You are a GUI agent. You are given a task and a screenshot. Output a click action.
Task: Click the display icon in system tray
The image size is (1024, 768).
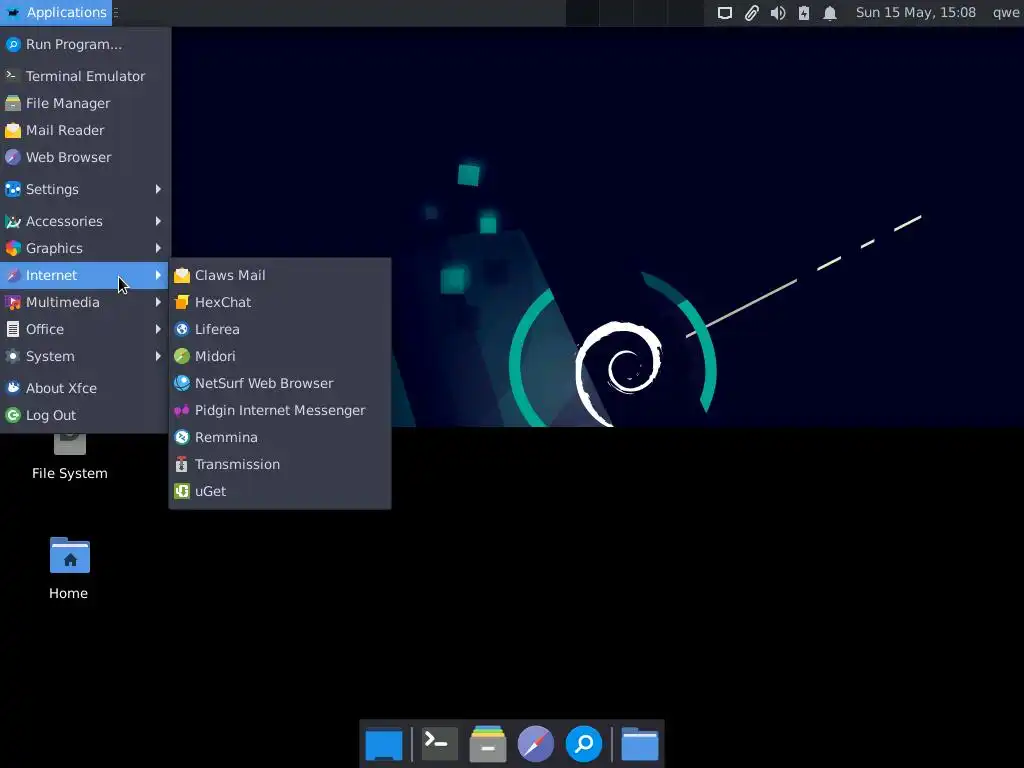[x=725, y=12]
